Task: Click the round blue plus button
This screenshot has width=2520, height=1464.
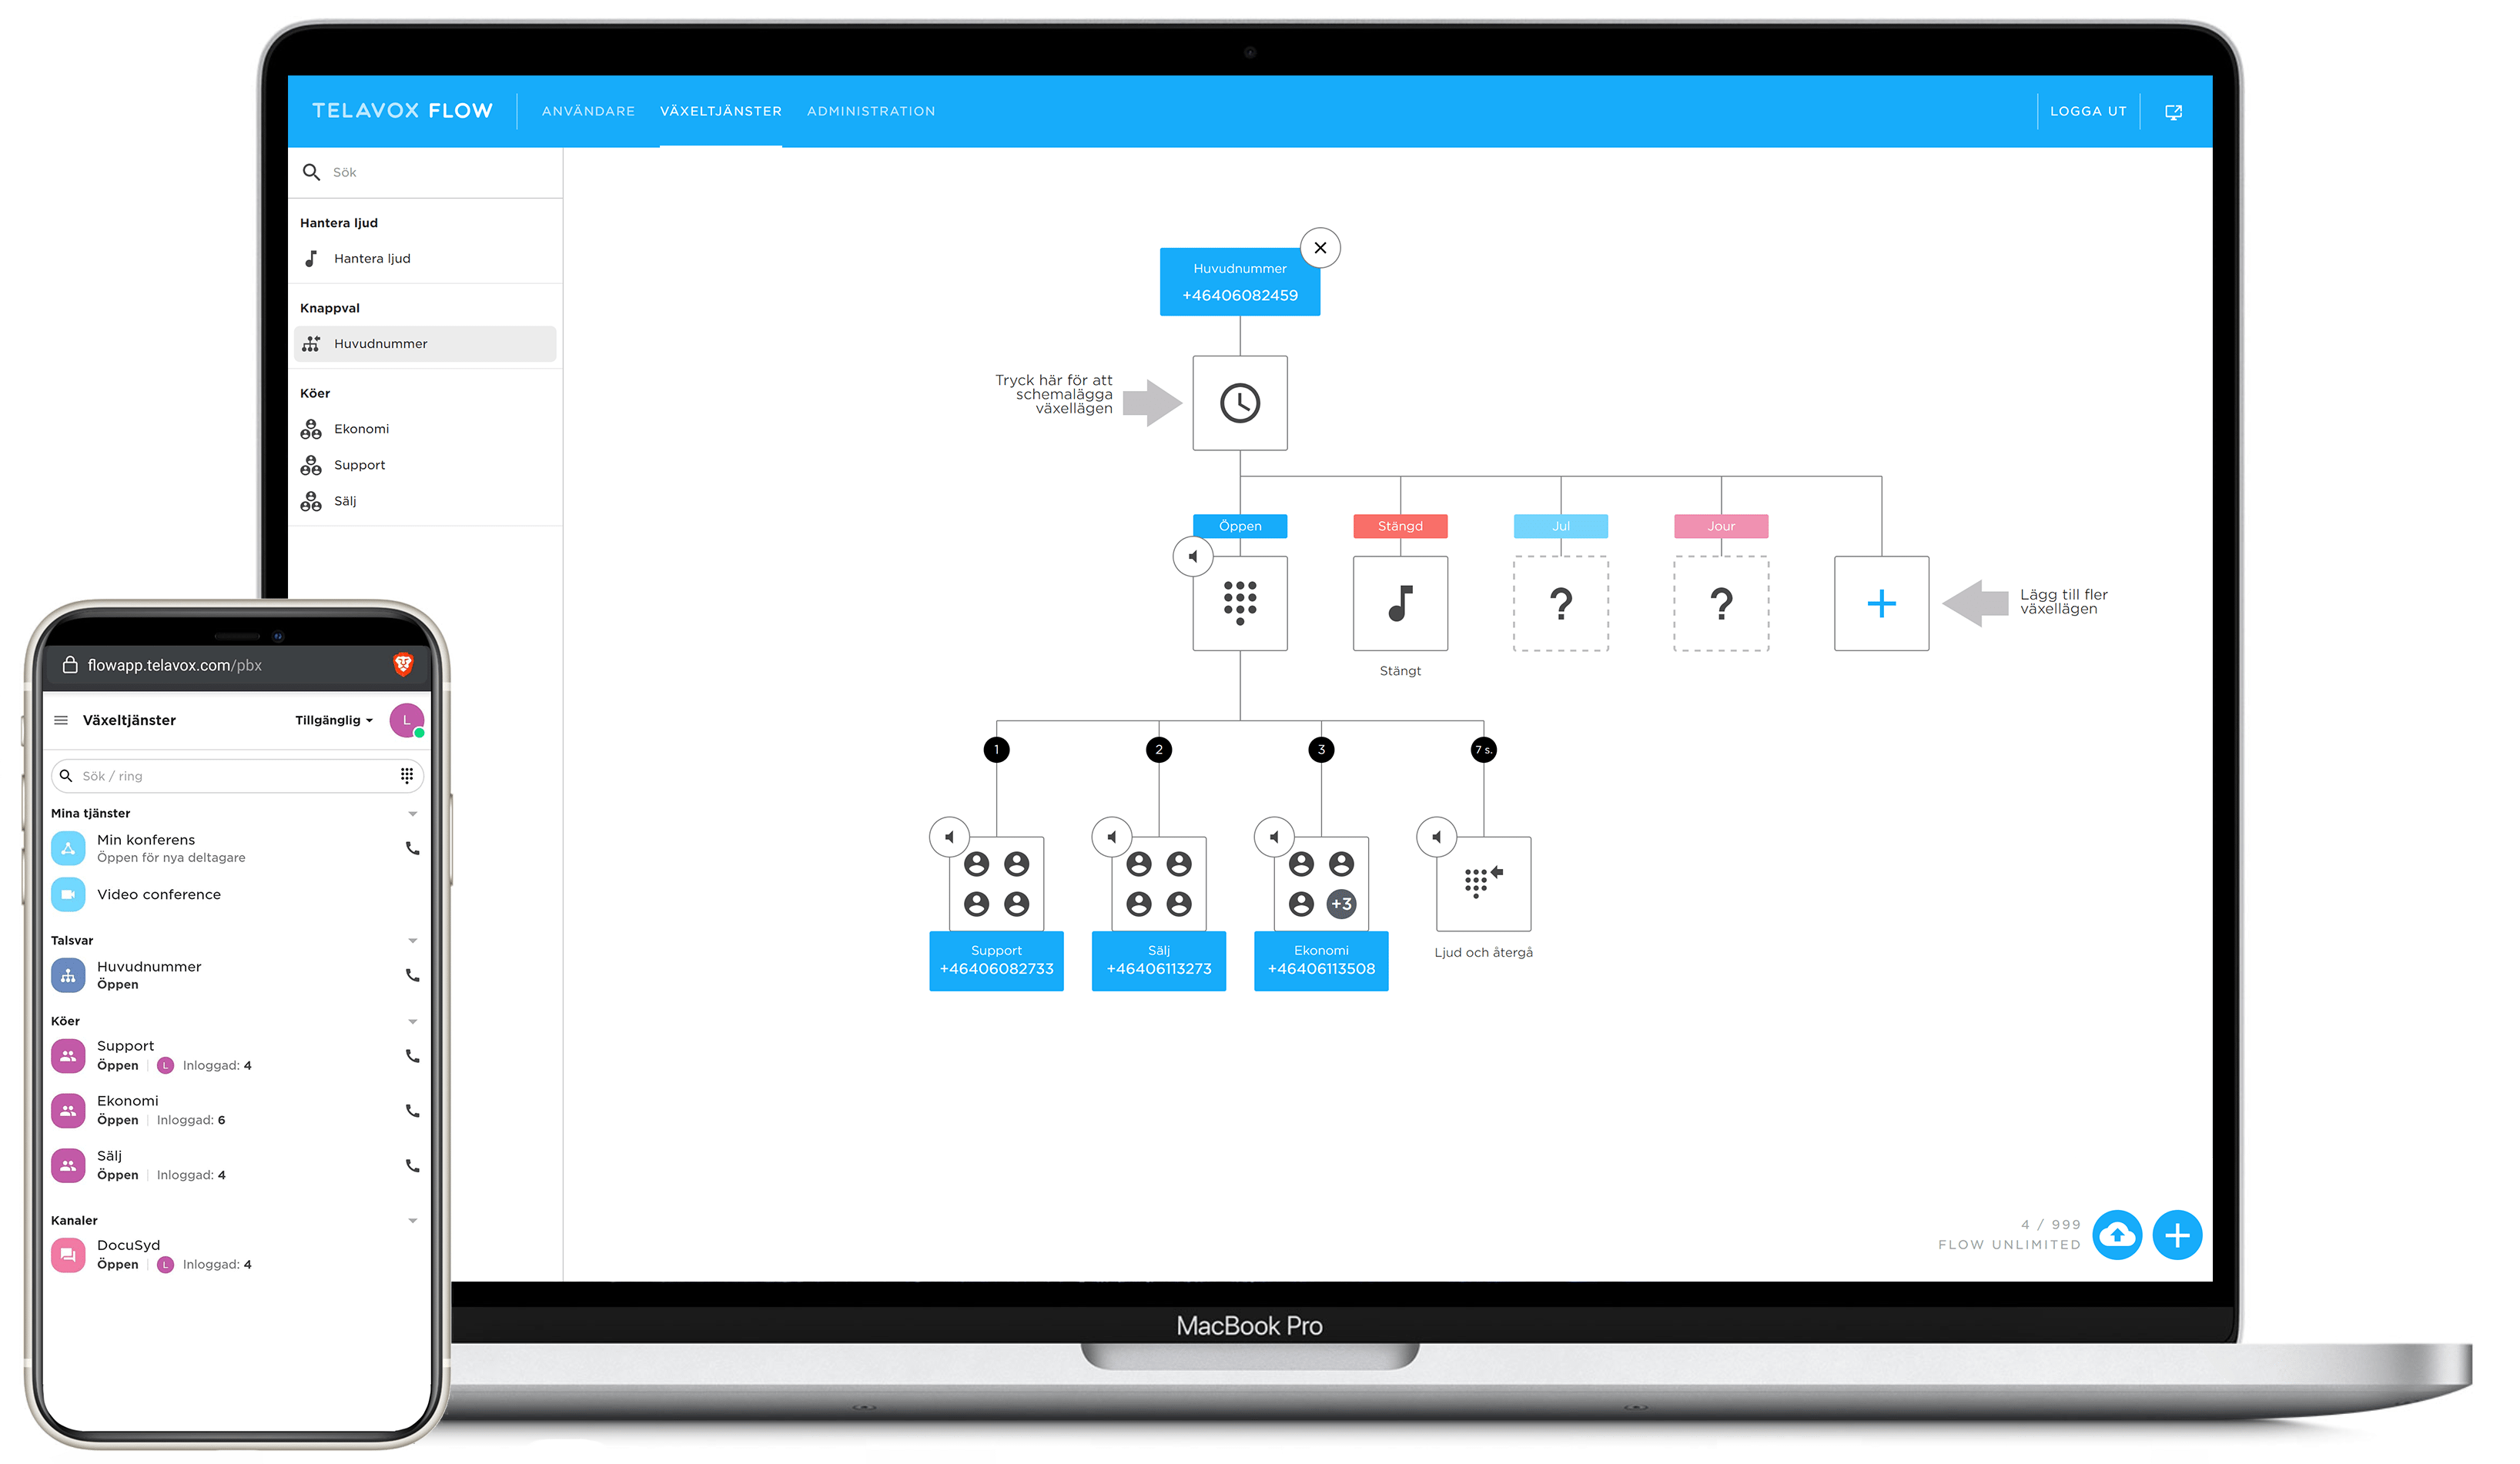Action: (2177, 1235)
